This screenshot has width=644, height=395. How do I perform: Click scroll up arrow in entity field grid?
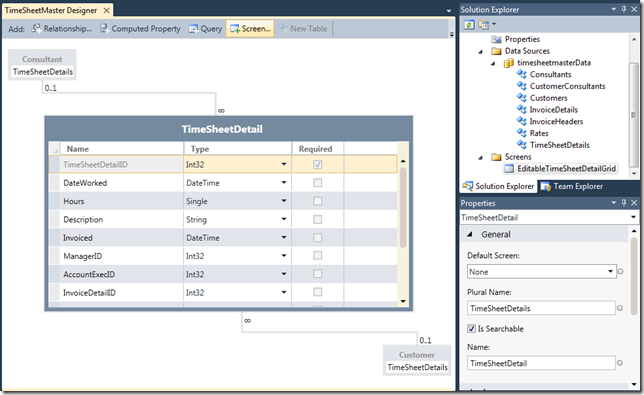[403, 161]
